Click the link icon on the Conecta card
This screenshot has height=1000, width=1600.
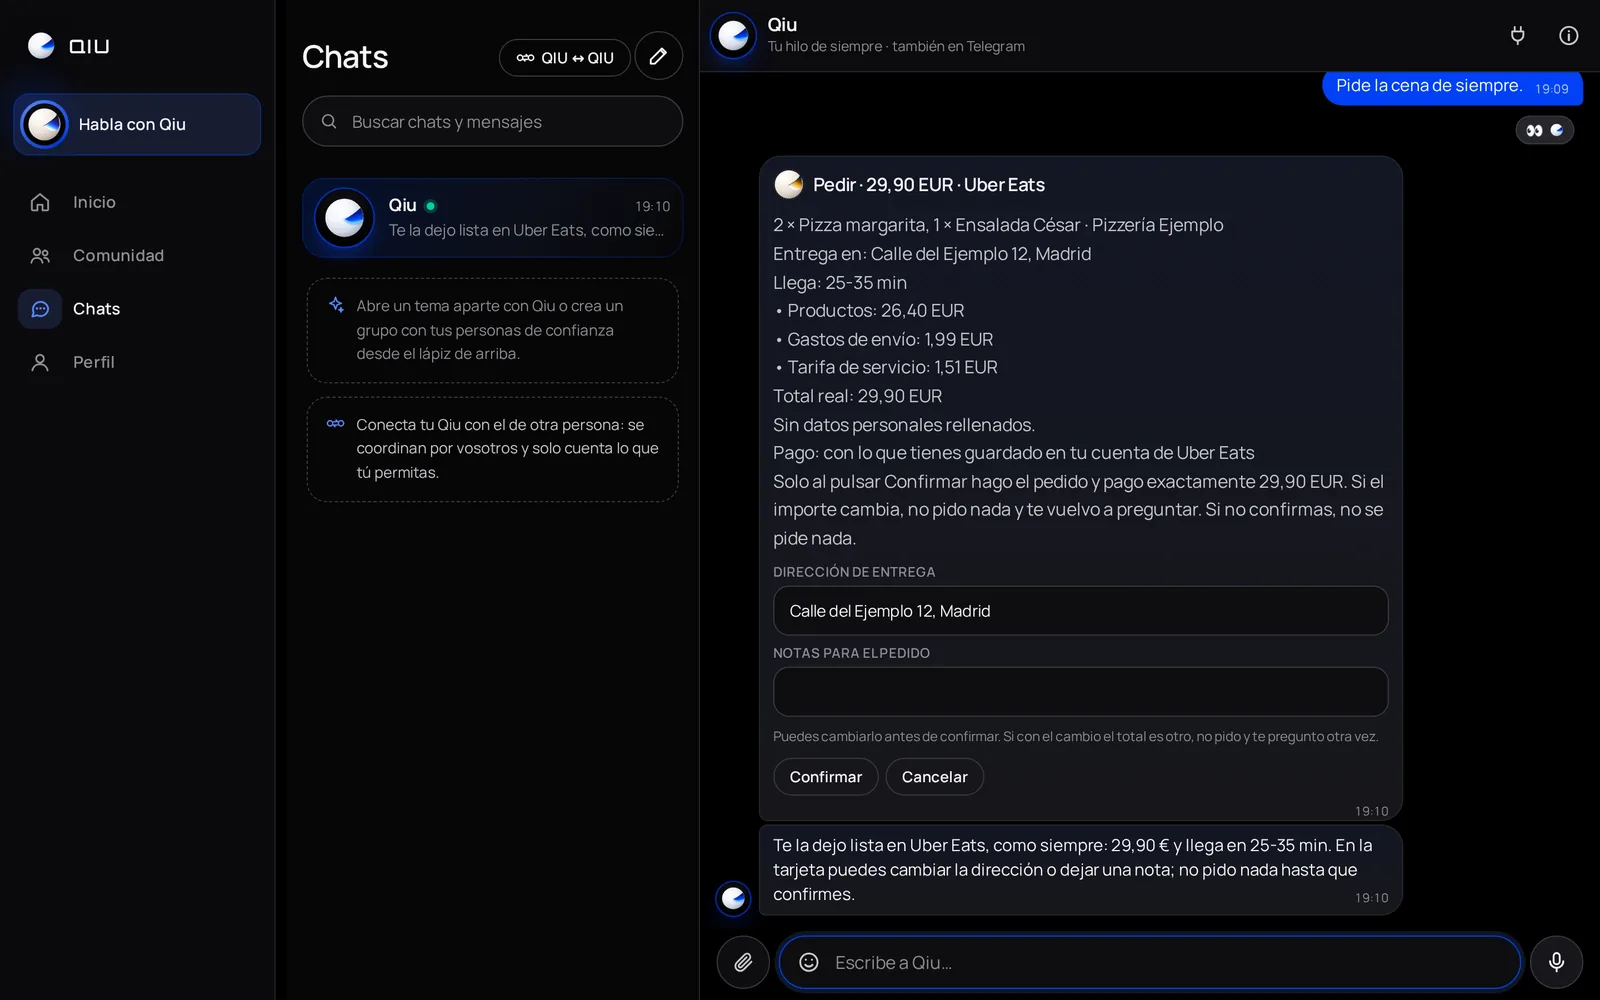(336, 424)
